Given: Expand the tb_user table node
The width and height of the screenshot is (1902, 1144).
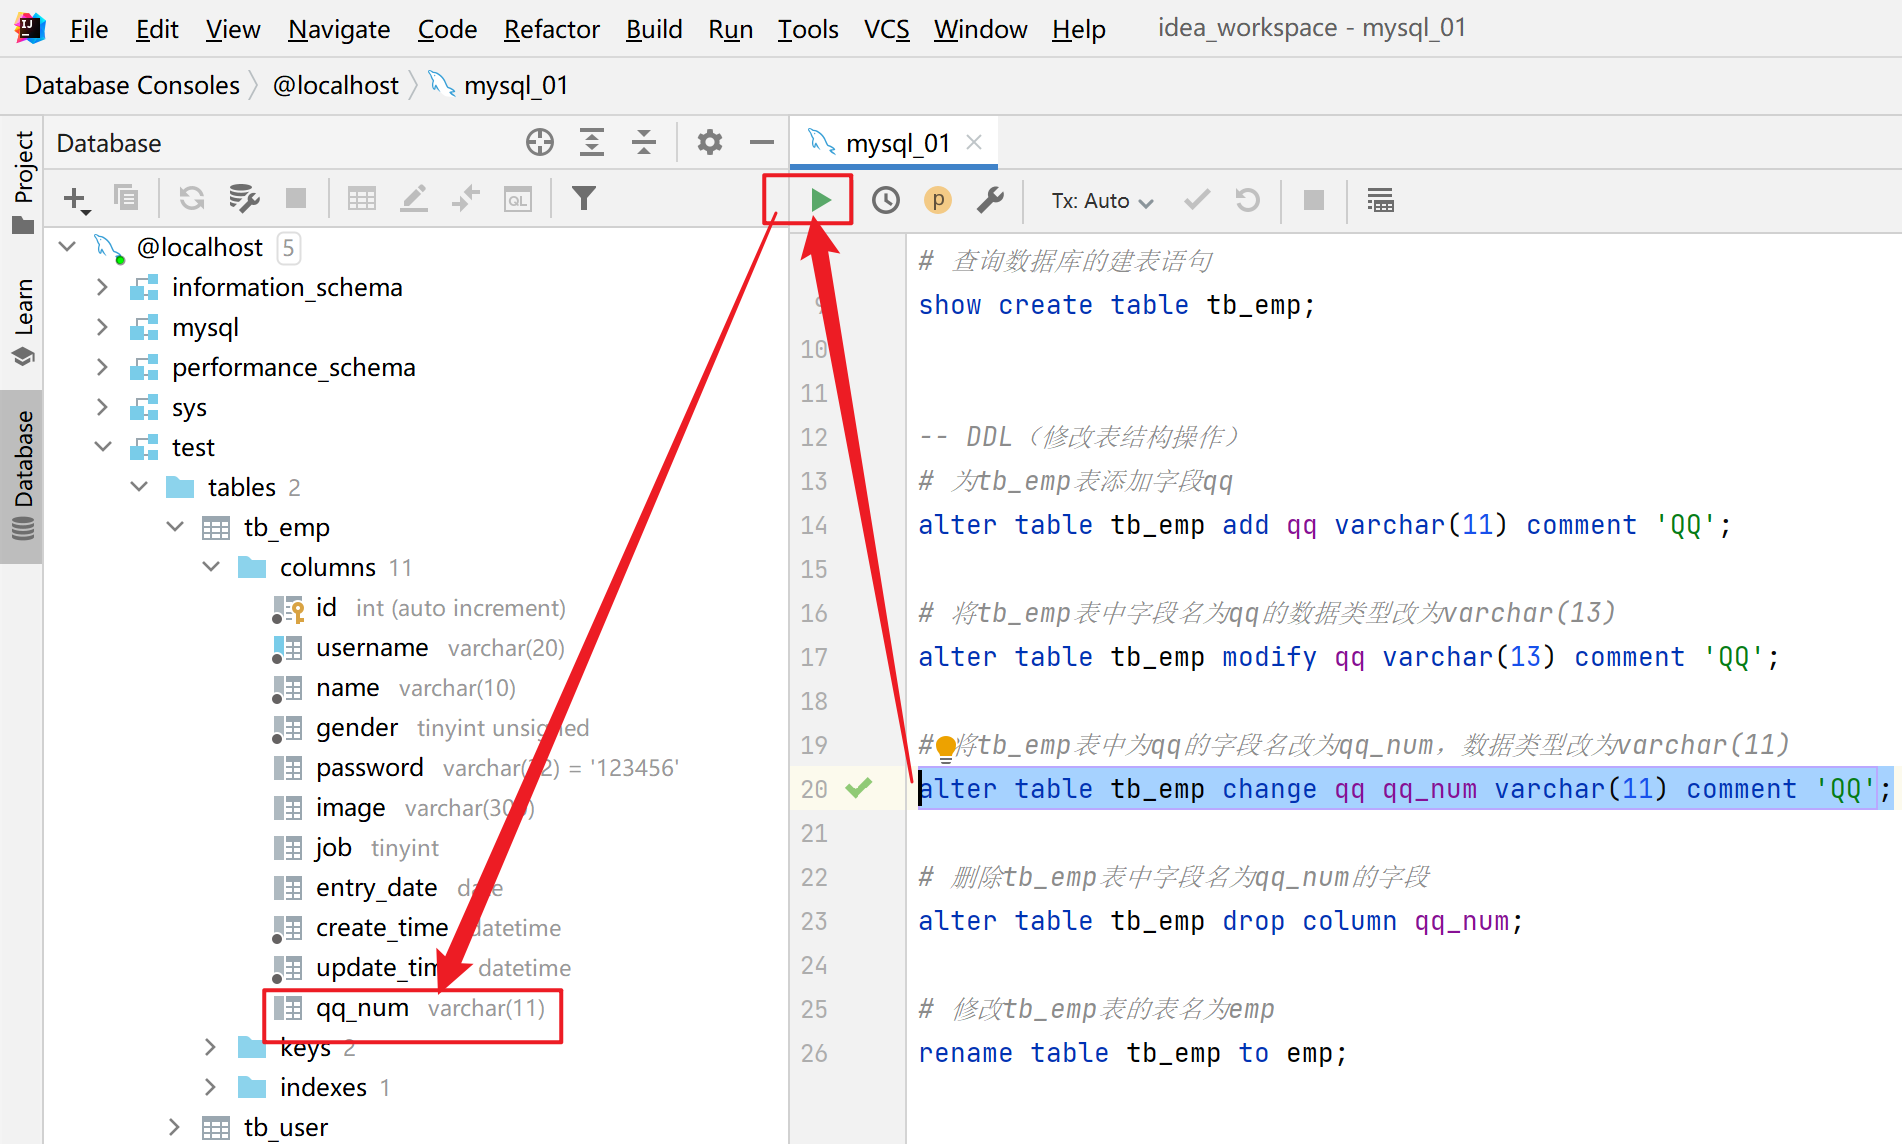Looking at the screenshot, I should 175,1127.
